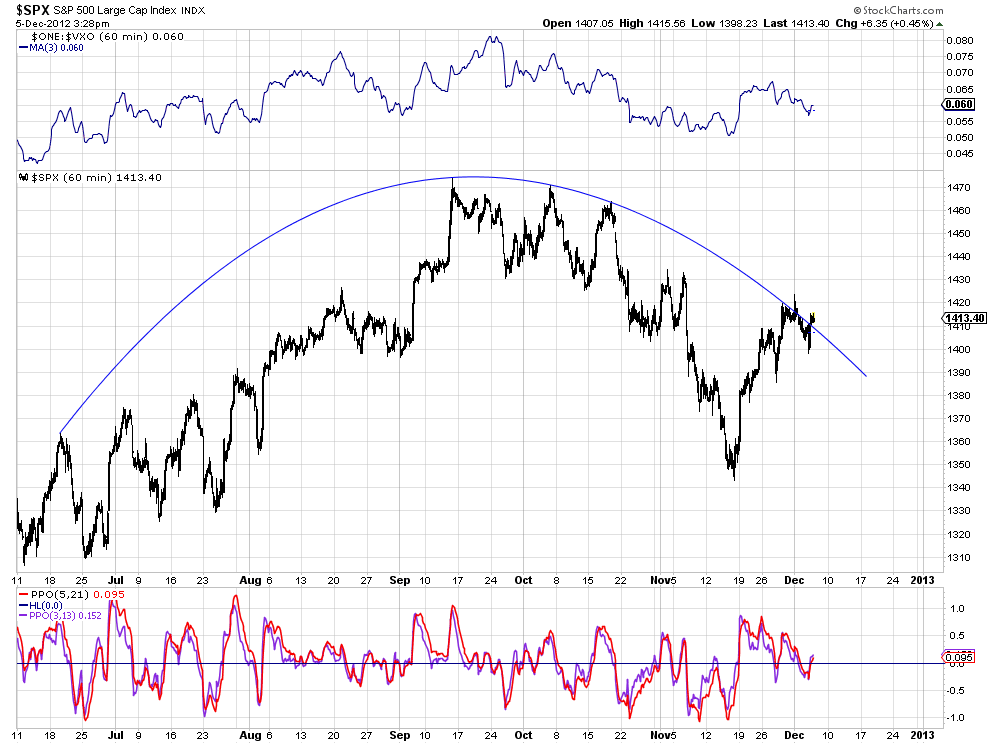Viewport: 990px width, 744px height.
Task: Click the 0.045 label on the top panel axis
Action: coord(960,153)
